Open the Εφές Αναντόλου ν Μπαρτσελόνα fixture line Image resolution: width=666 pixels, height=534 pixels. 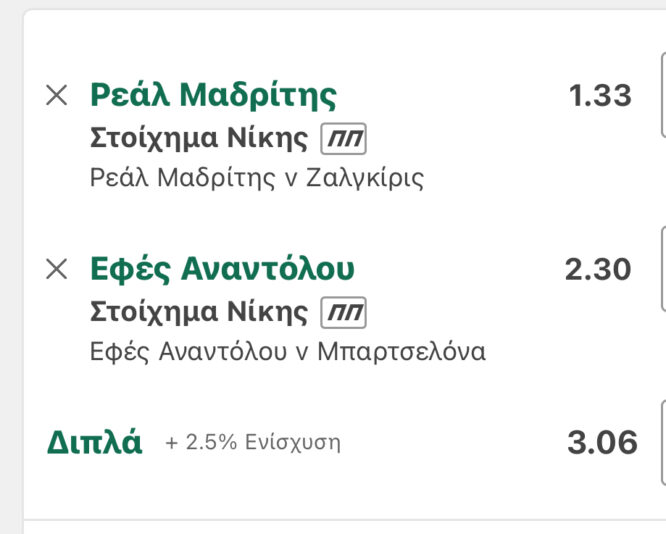(x=288, y=352)
